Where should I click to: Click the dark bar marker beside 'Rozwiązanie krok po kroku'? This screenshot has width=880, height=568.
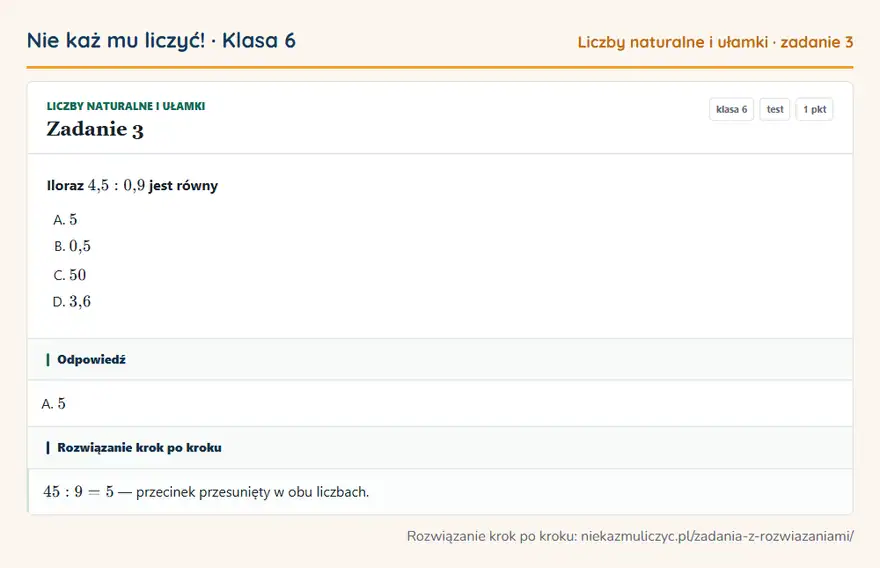[x=48, y=447]
